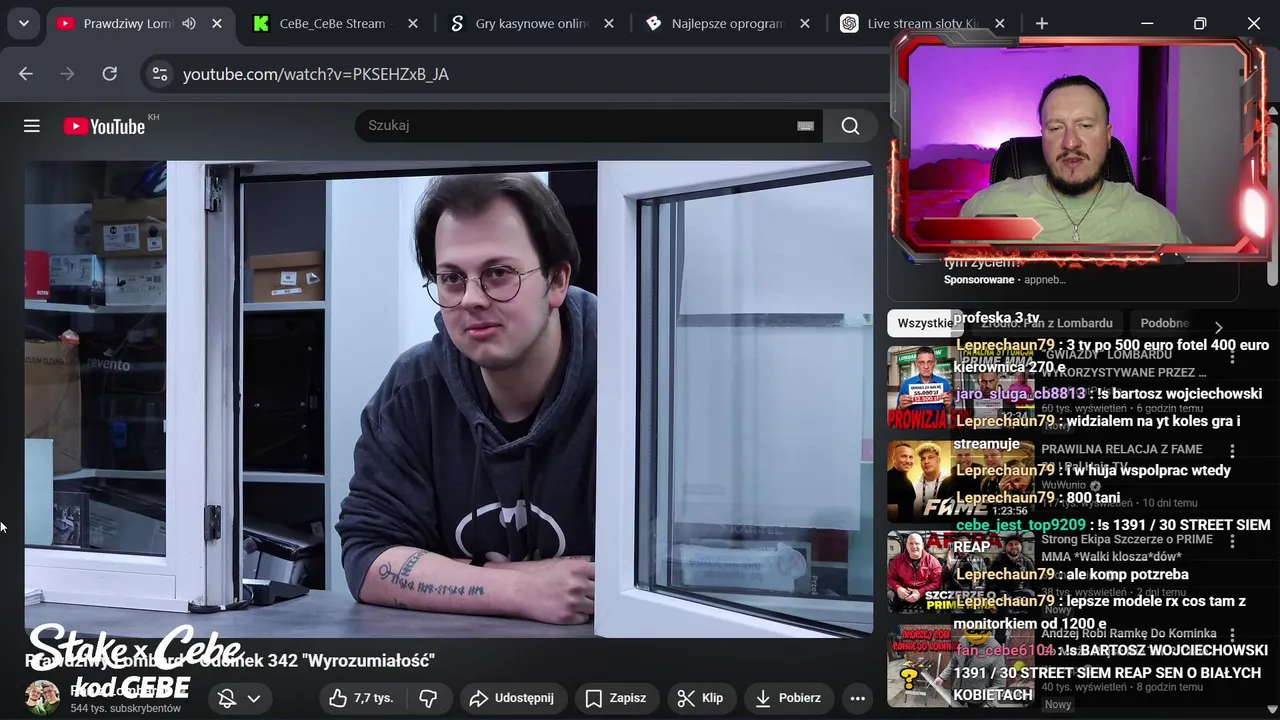Click the Strong Ekipa Szczerze o PRIME title

tap(1127, 548)
